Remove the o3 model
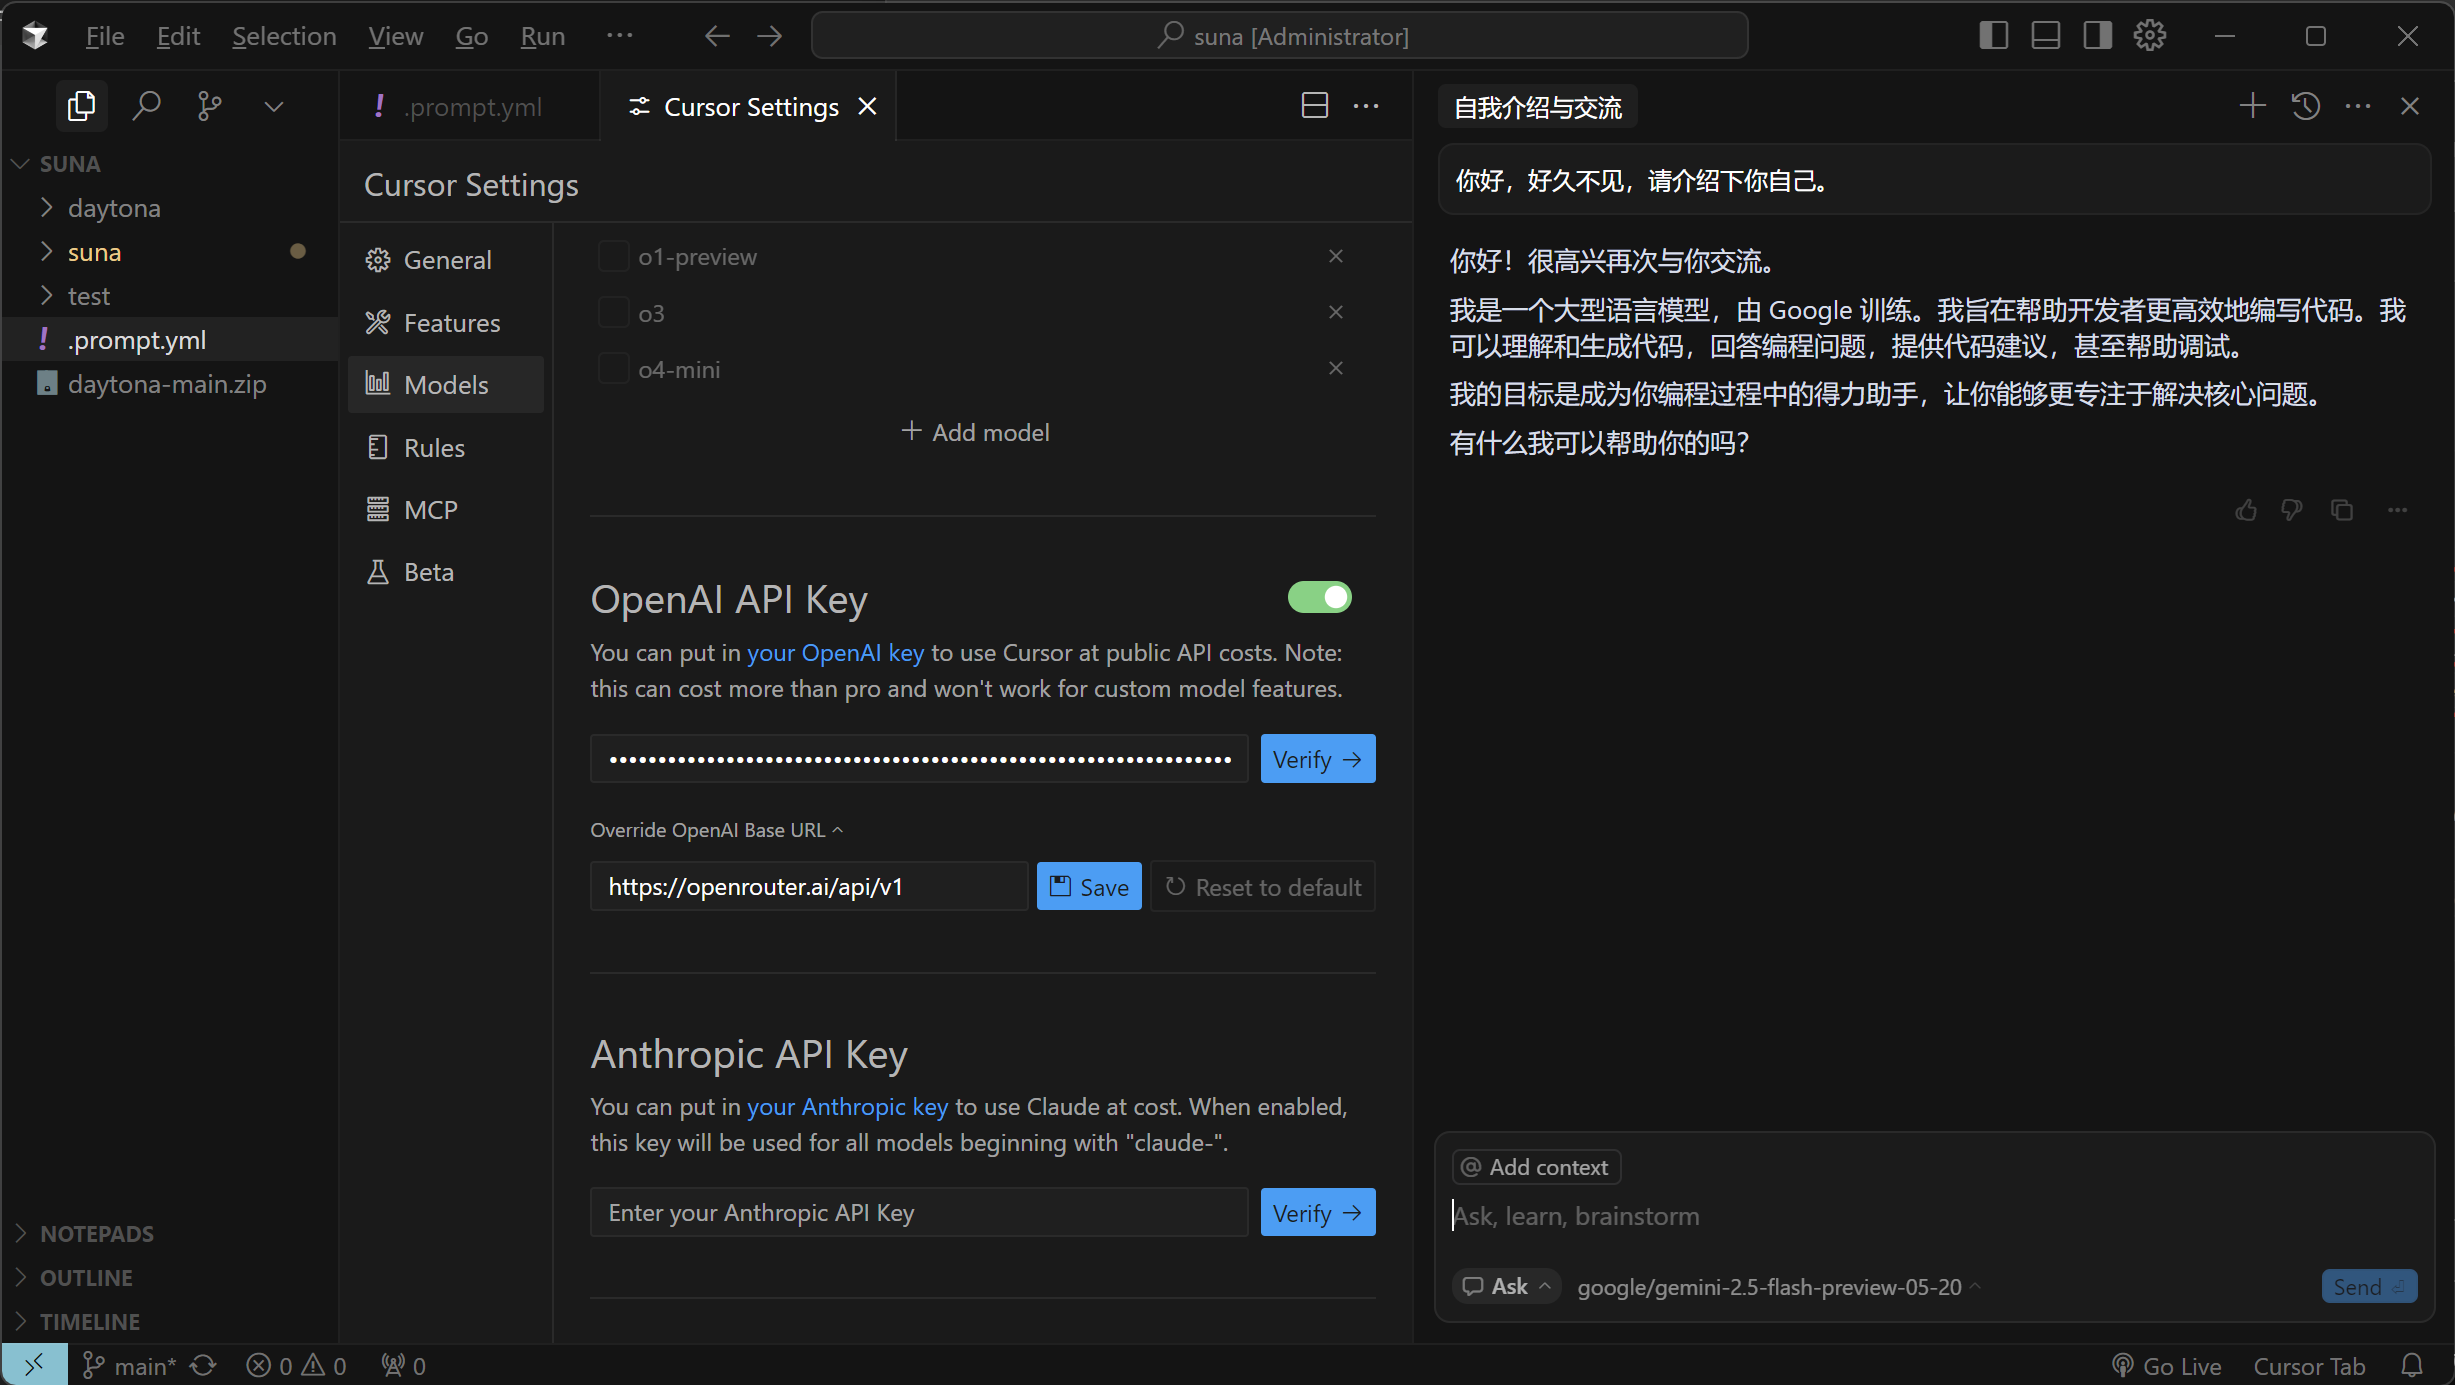This screenshot has width=2455, height=1385. [1336, 313]
